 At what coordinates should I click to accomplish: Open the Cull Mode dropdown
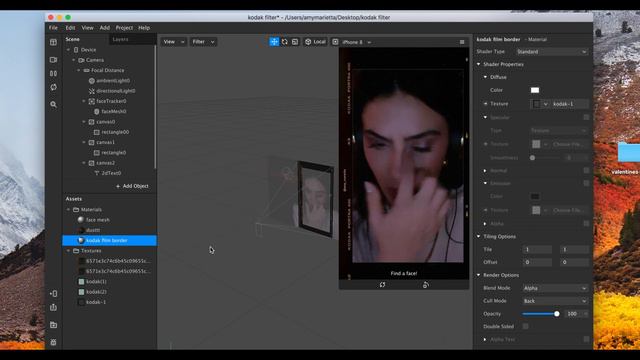pos(555,301)
